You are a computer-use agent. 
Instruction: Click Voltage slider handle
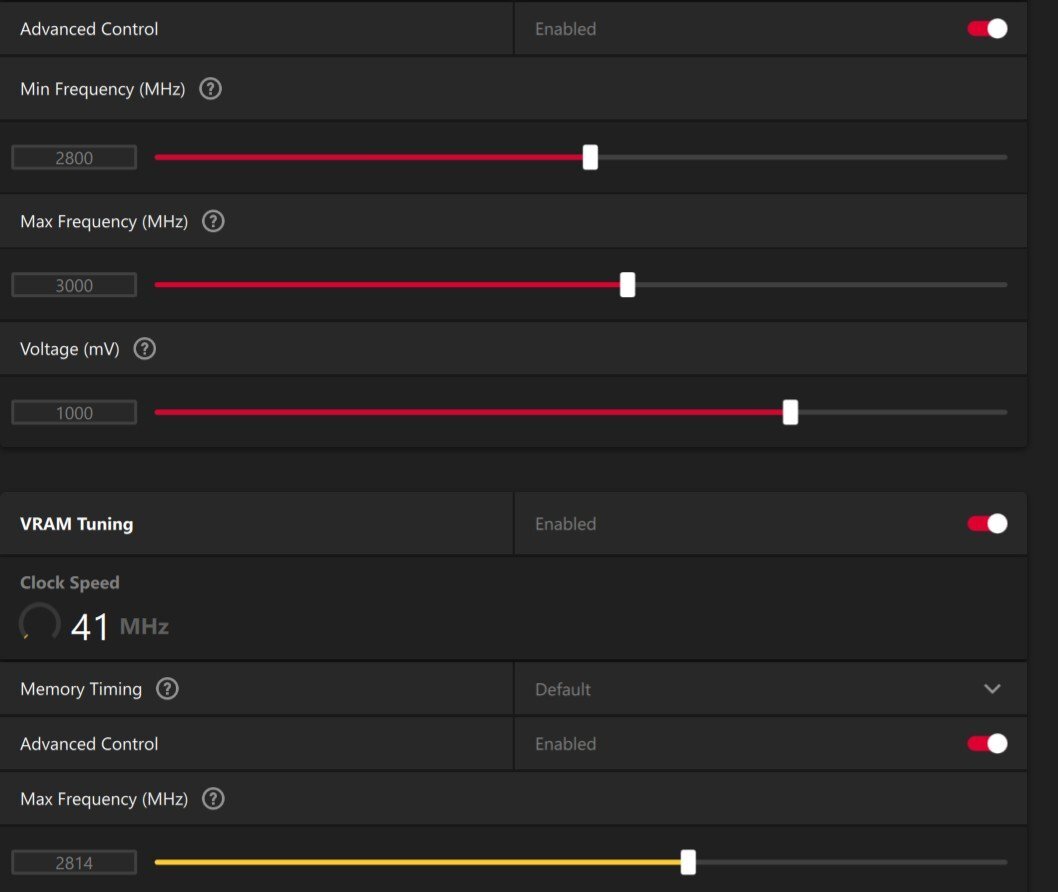[x=790, y=412]
